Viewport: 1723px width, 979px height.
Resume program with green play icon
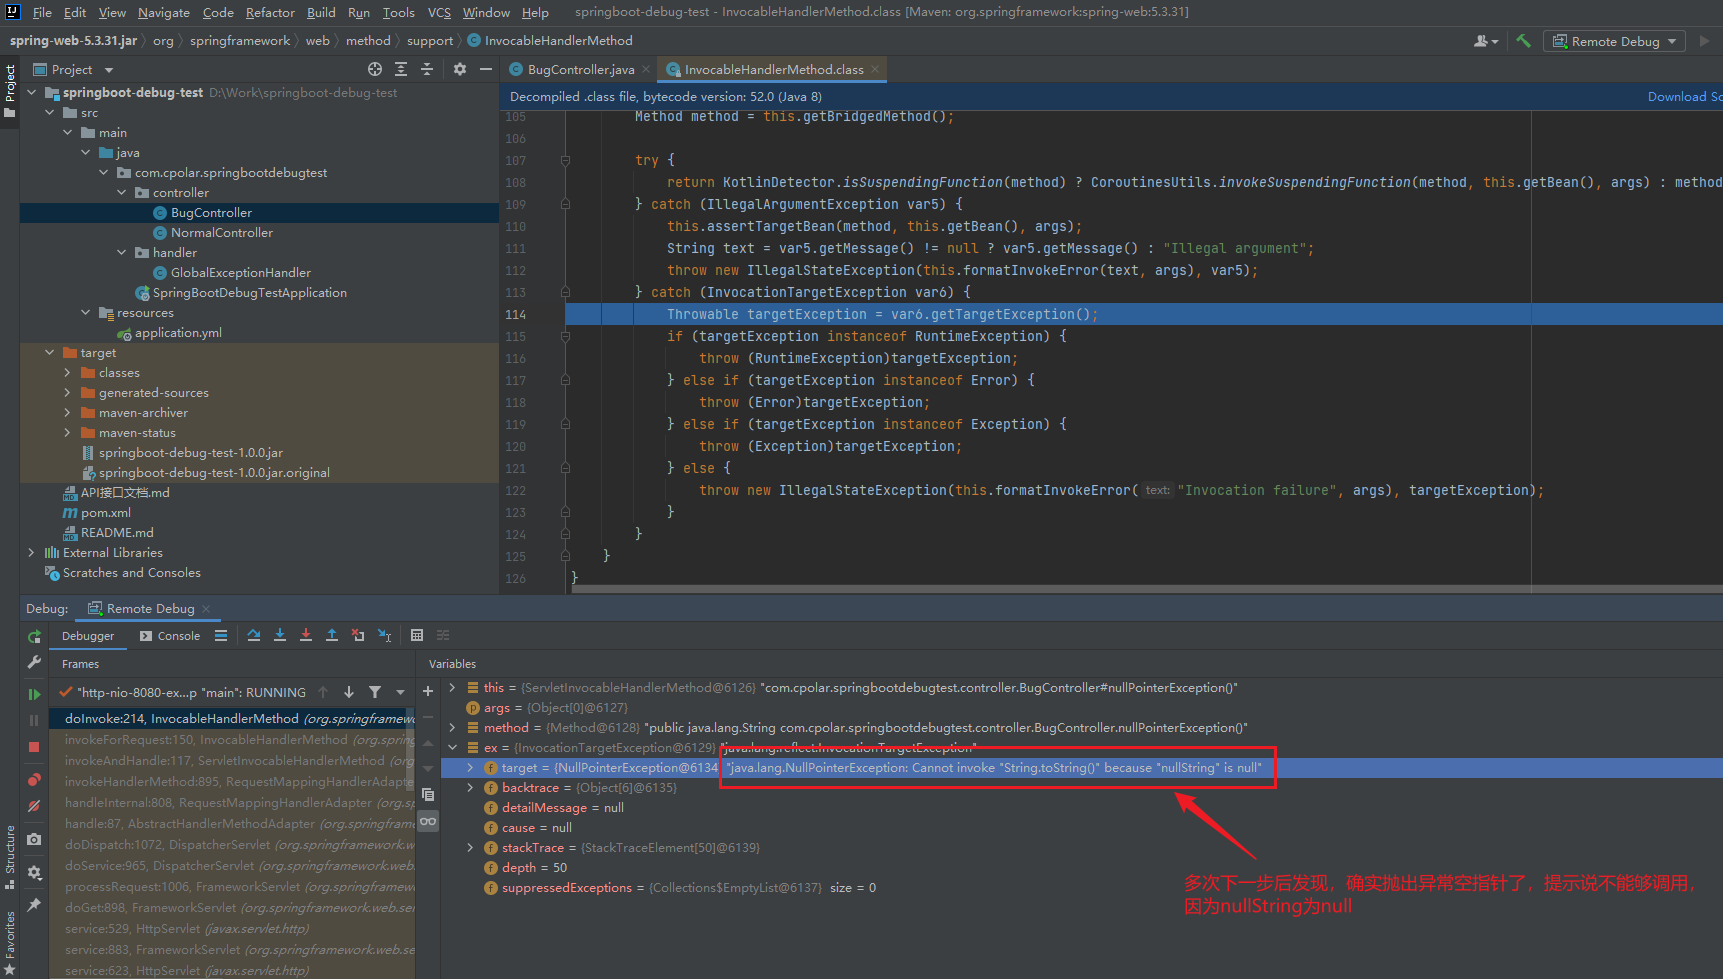click(x=34, y=694)
